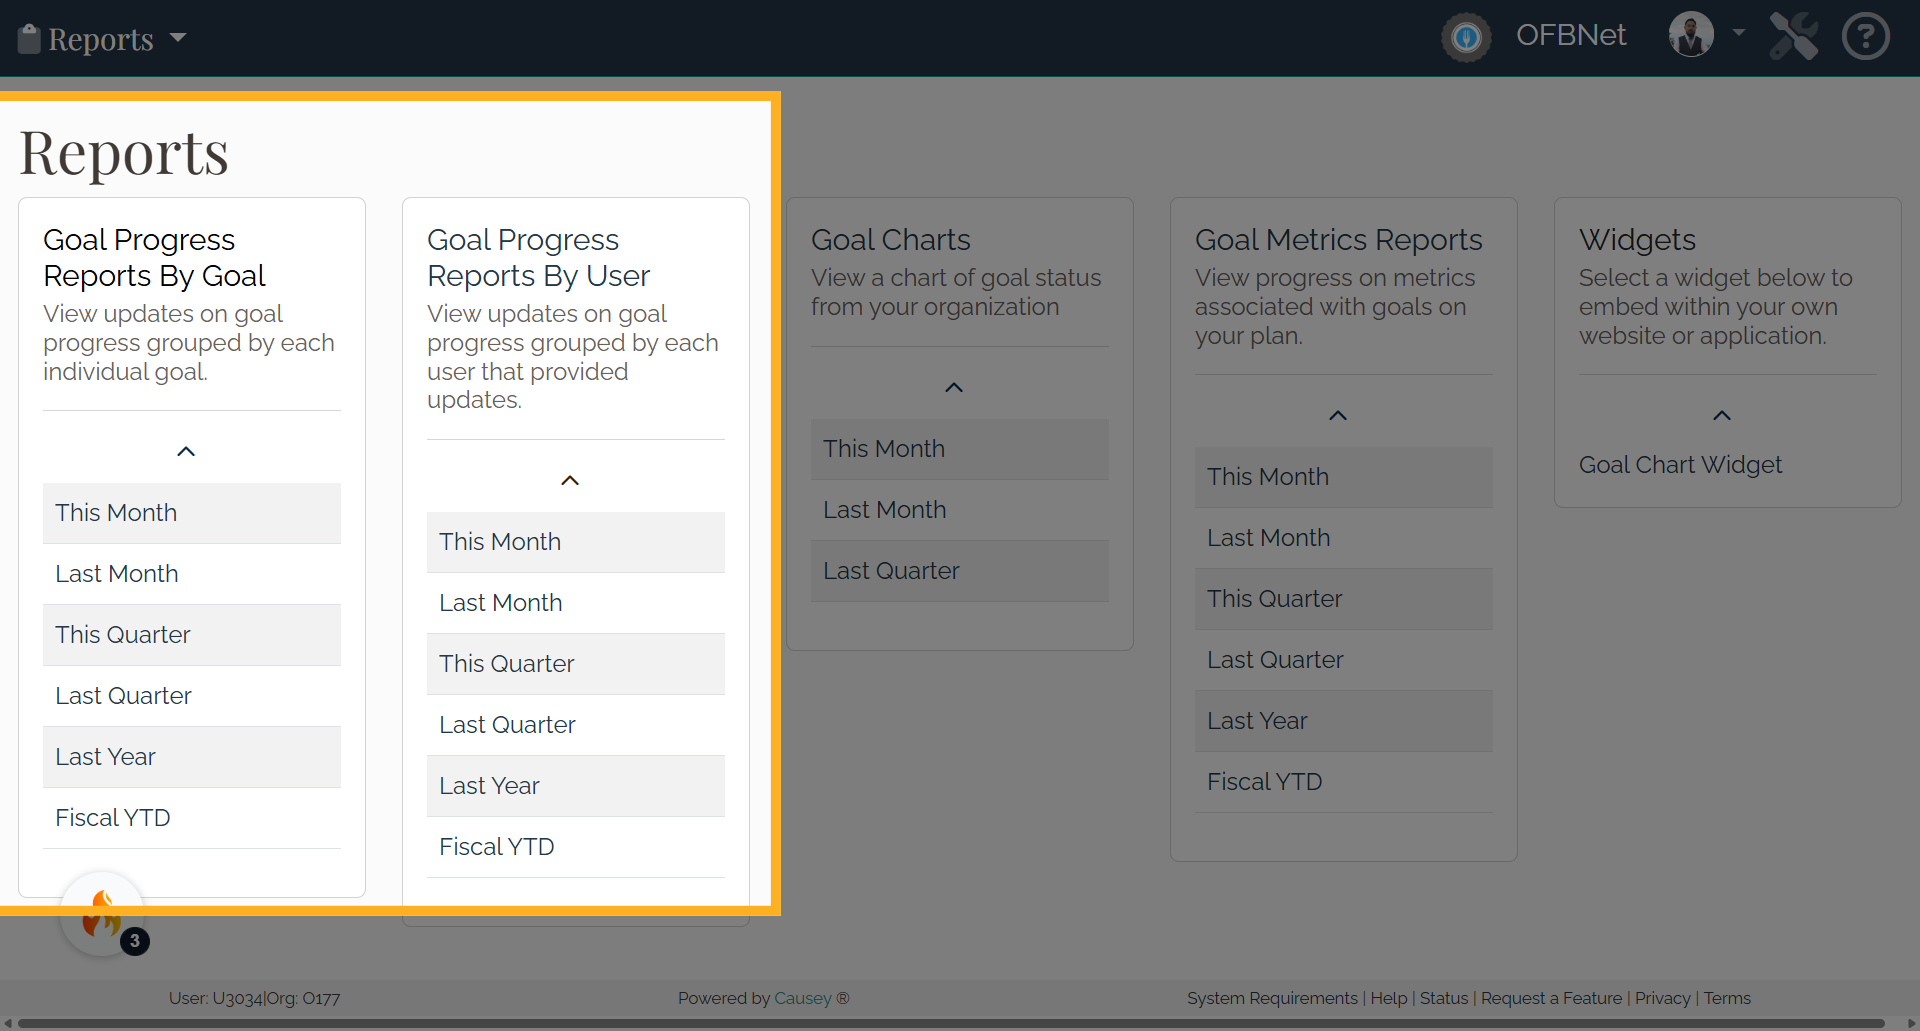The height and width of the screenshot is (1031, 1920).
Task: Open Fiscal YTD under Reports By Goal
Action: (192, 818)
